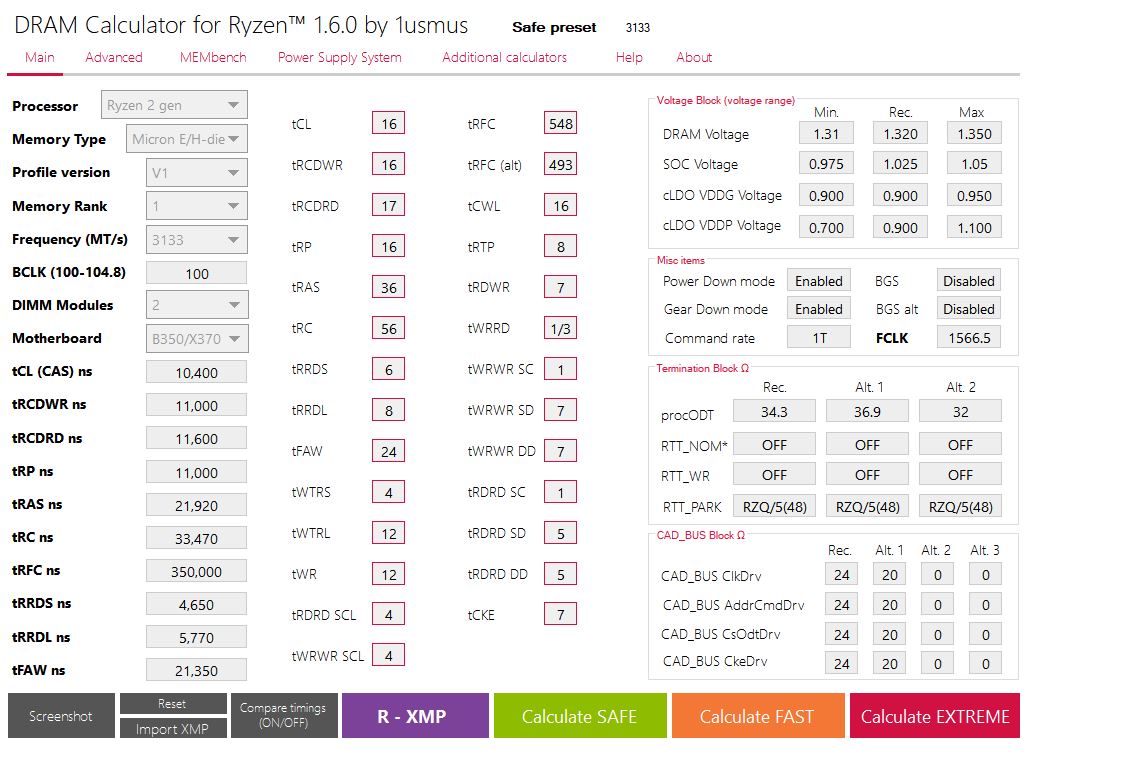This screenshot has height=782, width=1129.
Task: Switch to the Advanced tab
Action: pyautogui.click(x=114, y=58)
